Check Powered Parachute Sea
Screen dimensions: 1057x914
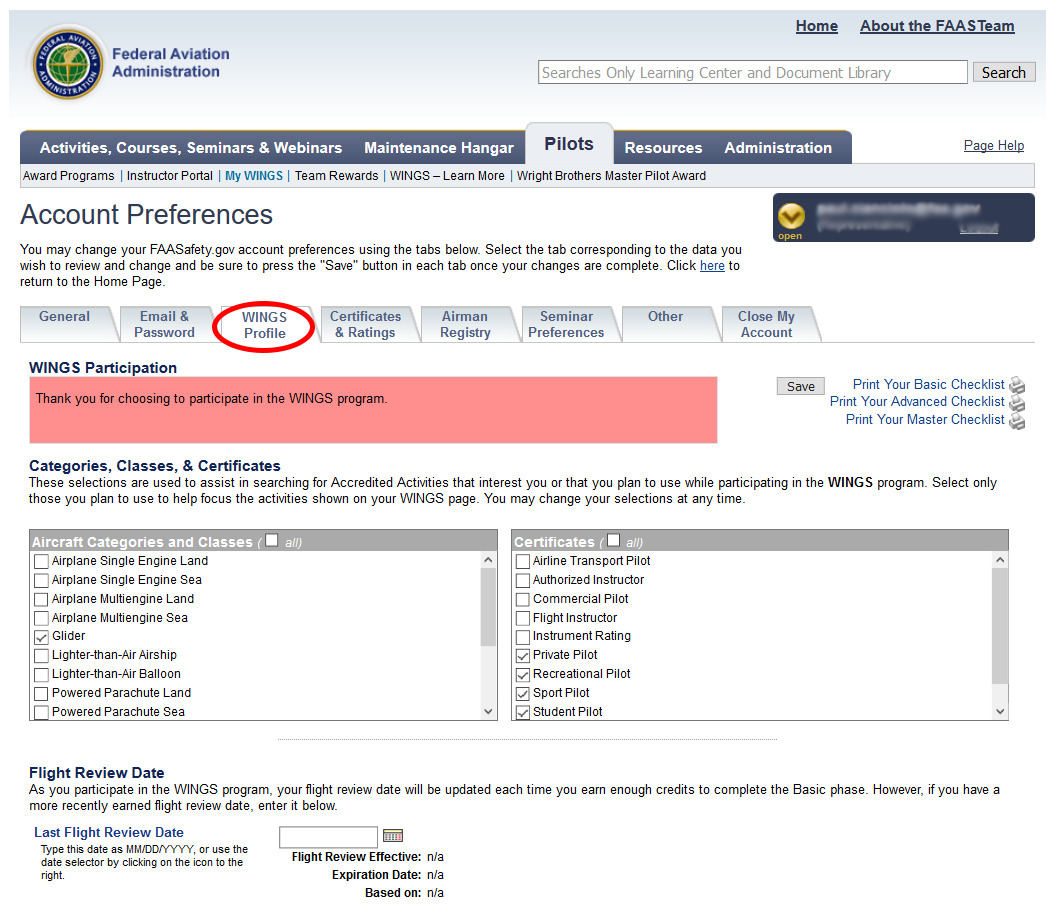(x=41, y=712)
